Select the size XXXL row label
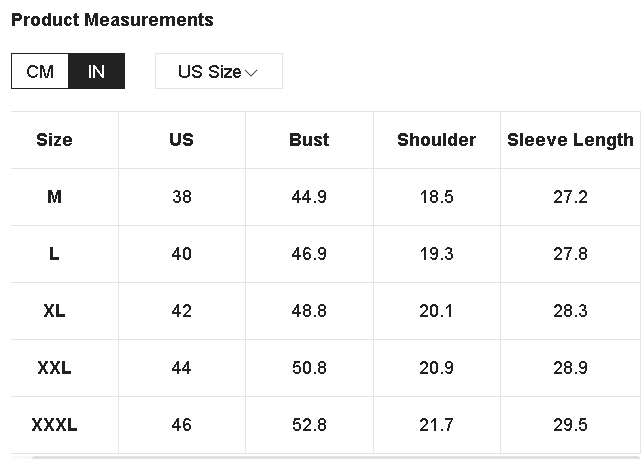This screenshot has height=459, width=642. (x=54, y=425)
